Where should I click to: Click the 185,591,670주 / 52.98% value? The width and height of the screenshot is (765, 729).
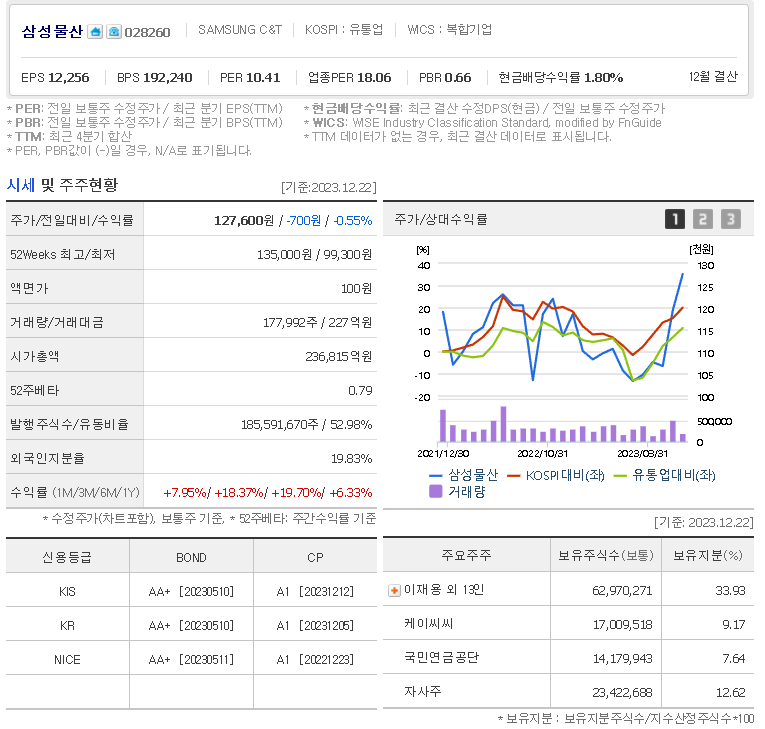306,425
